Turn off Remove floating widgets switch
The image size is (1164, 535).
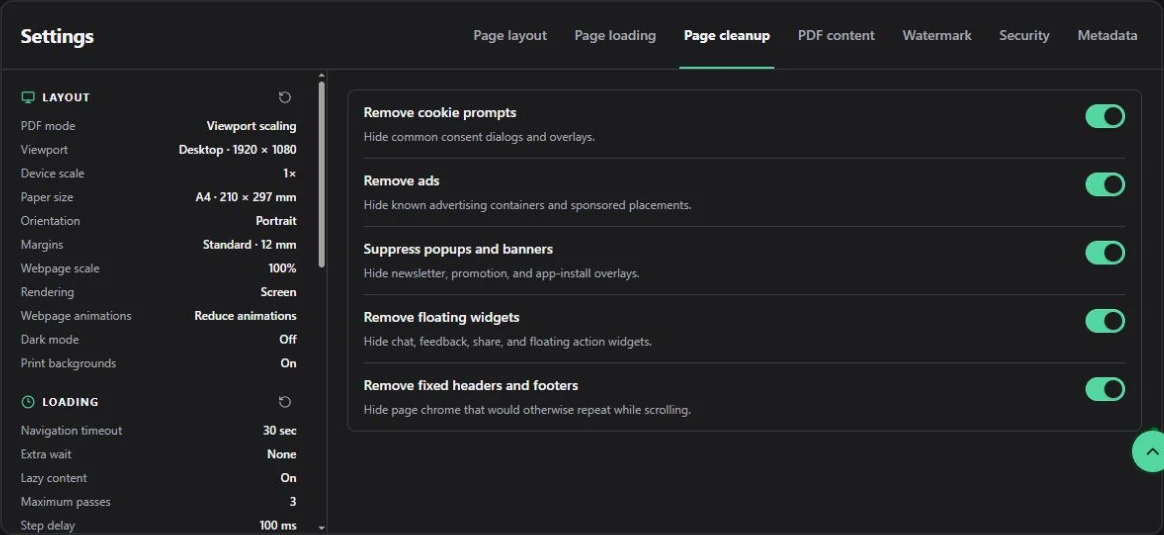(1105, 321)
